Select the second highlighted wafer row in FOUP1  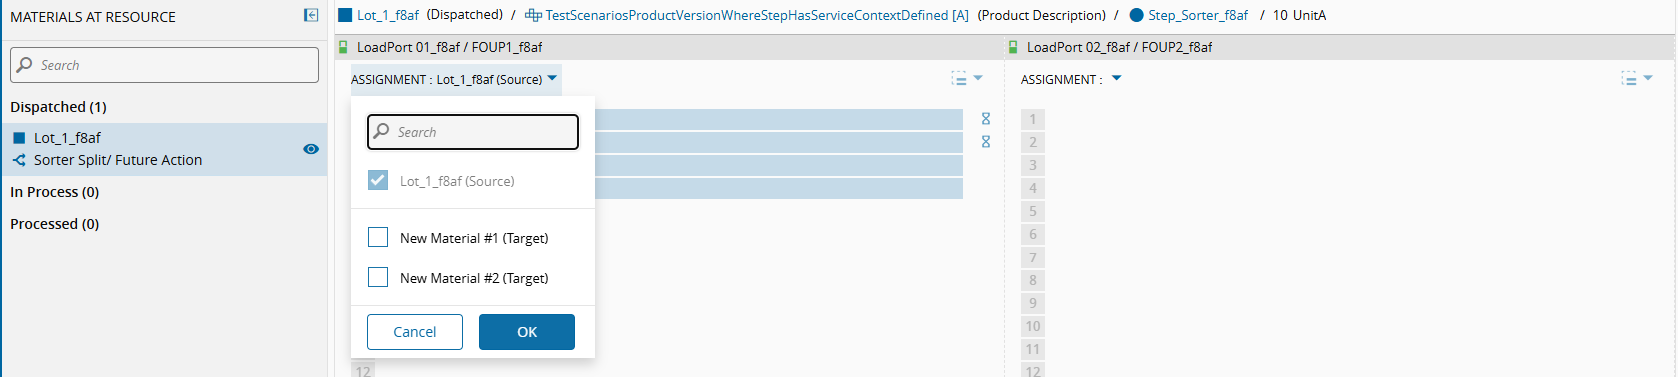click(x=779, y=142)
